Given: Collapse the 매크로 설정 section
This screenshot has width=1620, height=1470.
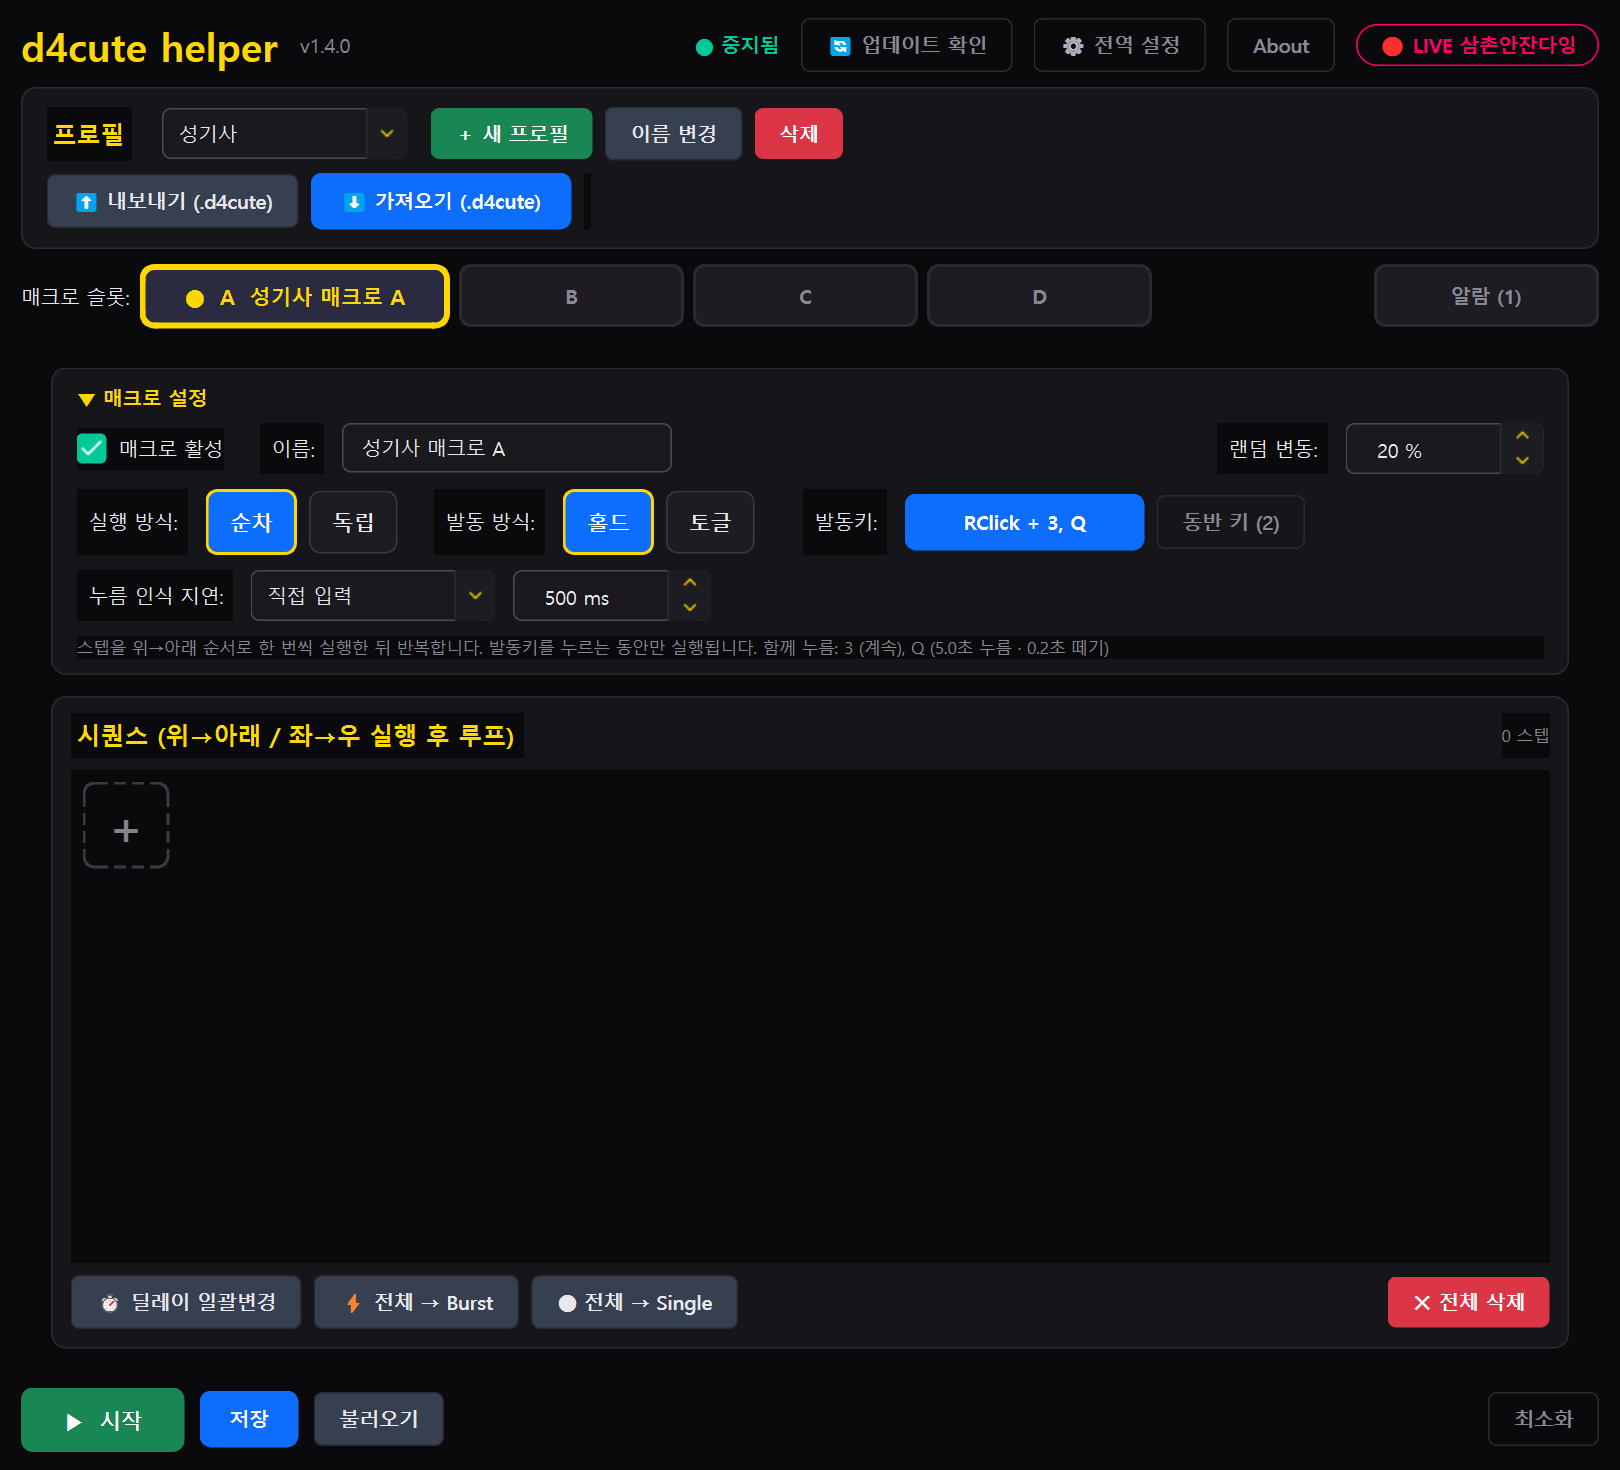Looking at the screenshot, I should point(143,398).
